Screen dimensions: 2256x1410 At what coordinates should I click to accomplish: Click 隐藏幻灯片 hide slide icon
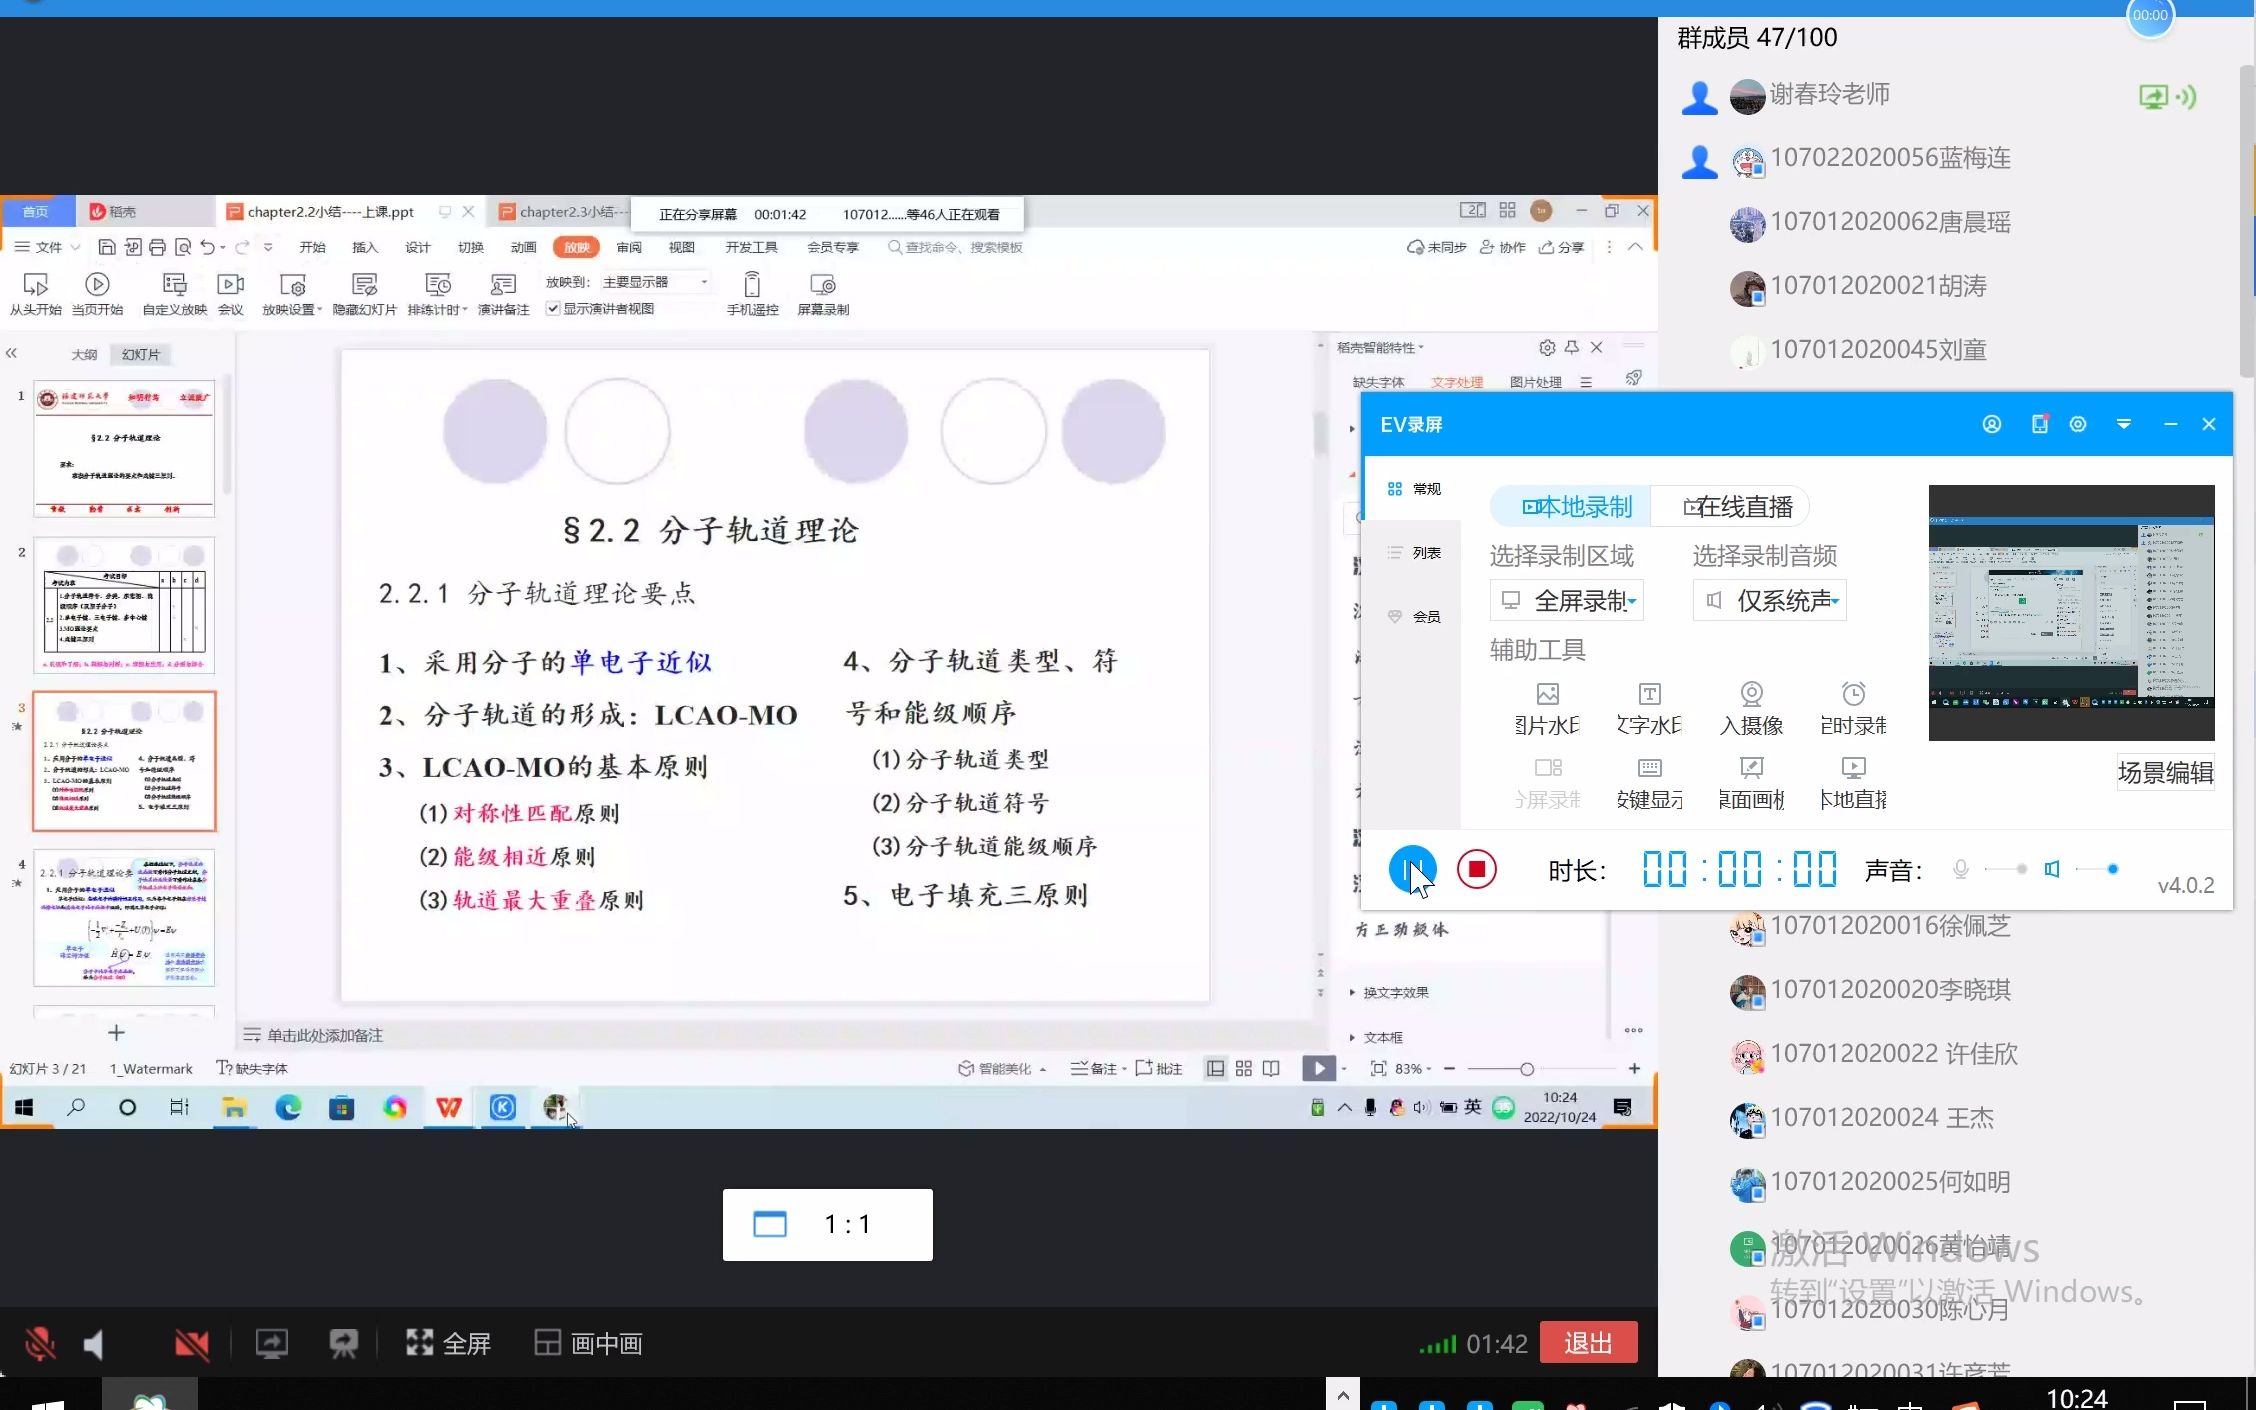364,294
